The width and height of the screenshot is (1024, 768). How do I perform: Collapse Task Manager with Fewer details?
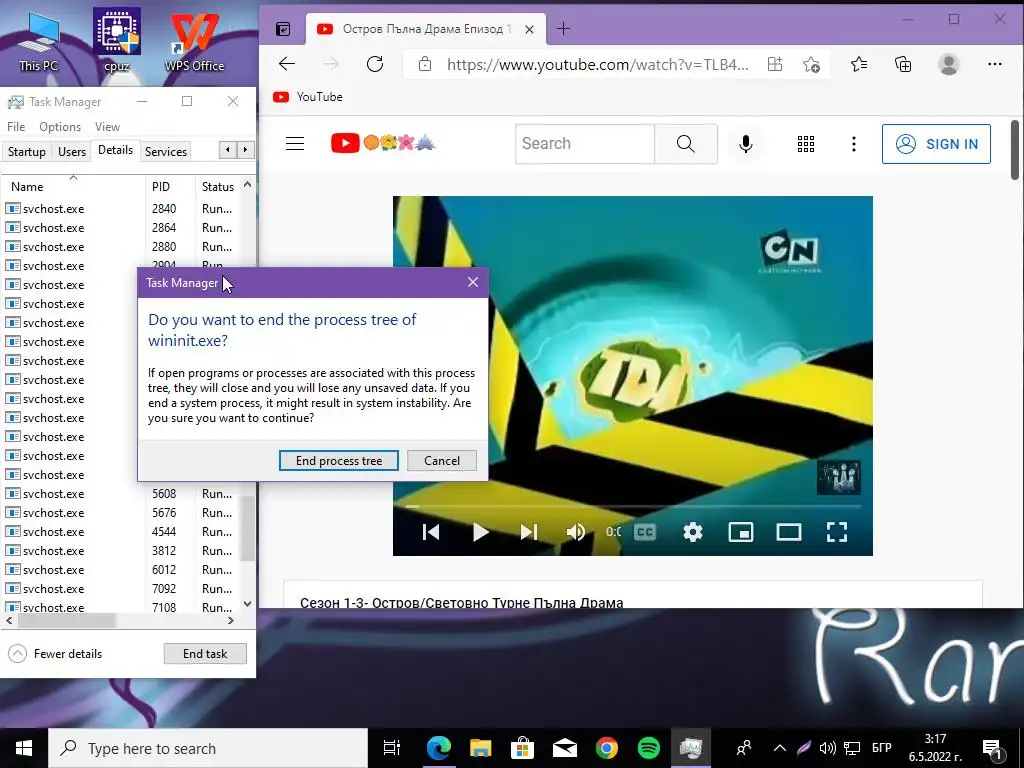pyautogui.click(x=55, y=654)
